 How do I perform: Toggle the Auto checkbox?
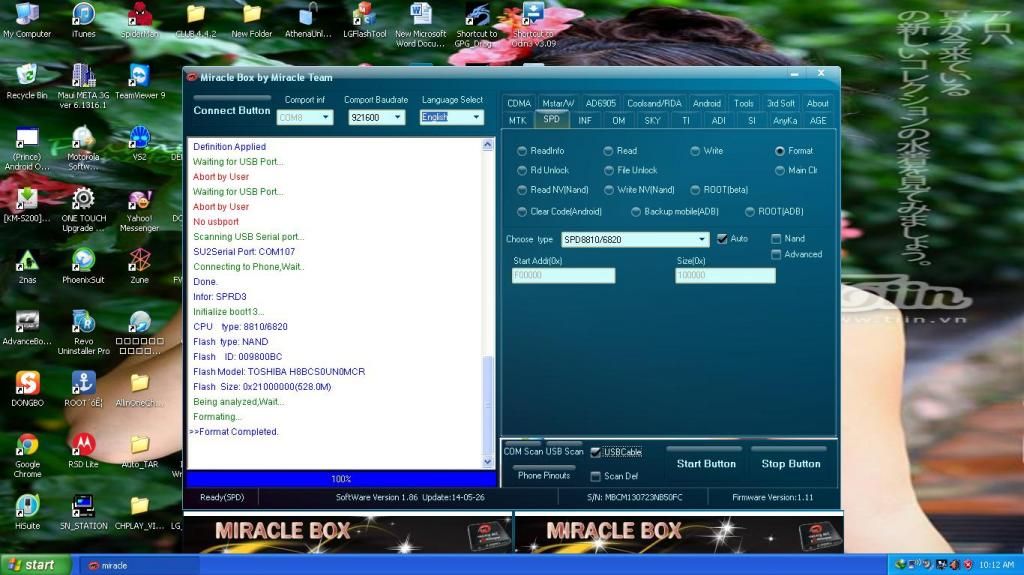click(x=722, y=238)
